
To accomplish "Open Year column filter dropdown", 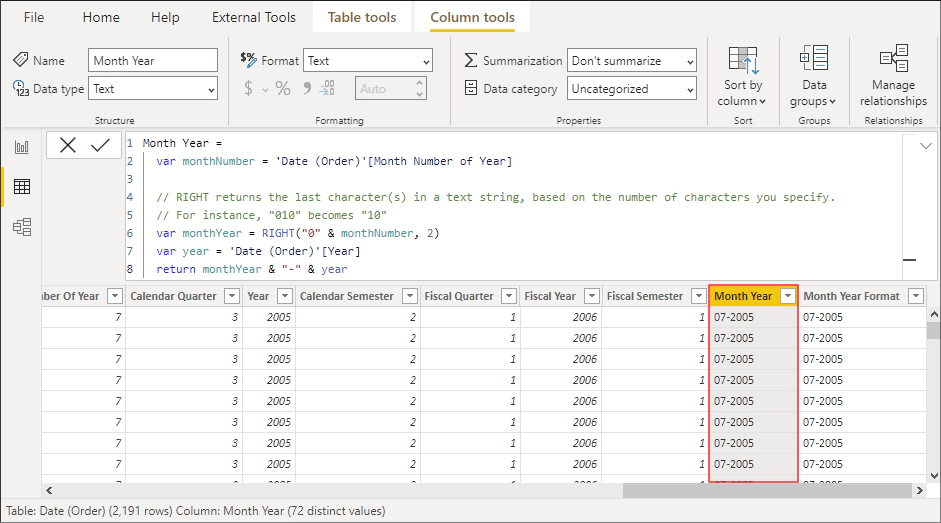I will (285, 296).
